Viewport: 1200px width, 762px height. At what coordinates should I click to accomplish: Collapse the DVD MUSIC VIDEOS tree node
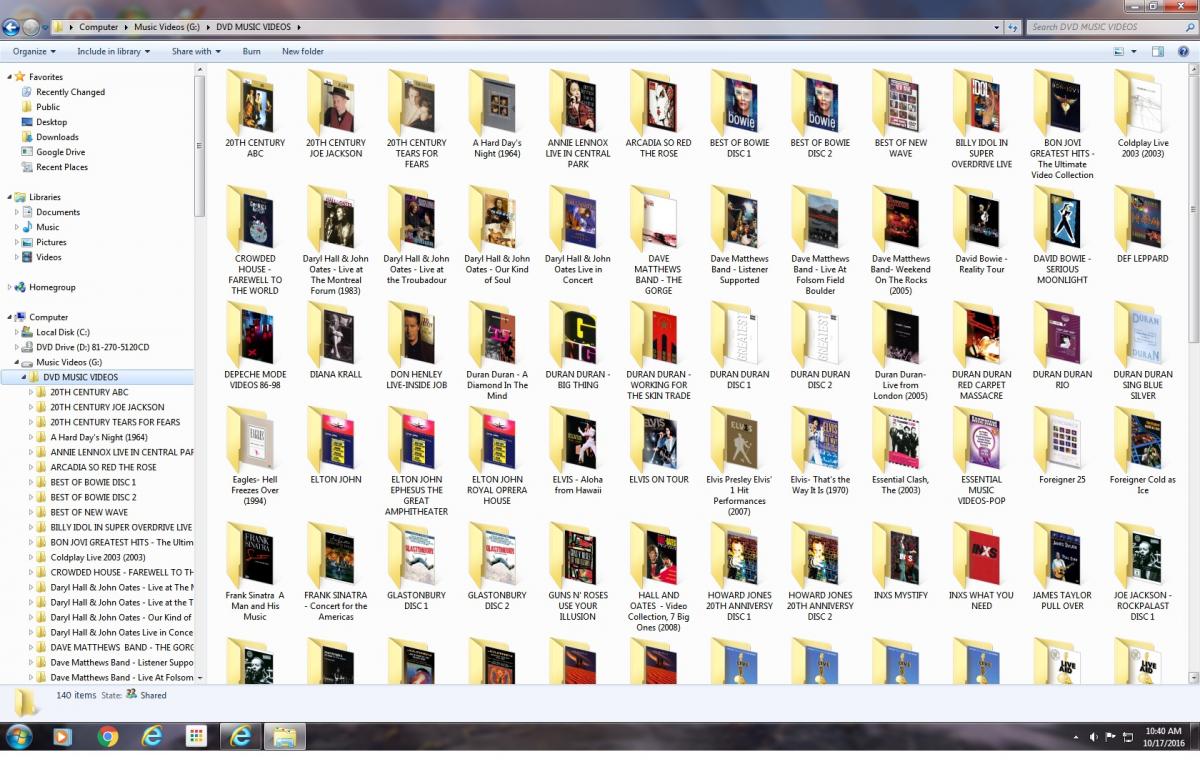point(24,377)
